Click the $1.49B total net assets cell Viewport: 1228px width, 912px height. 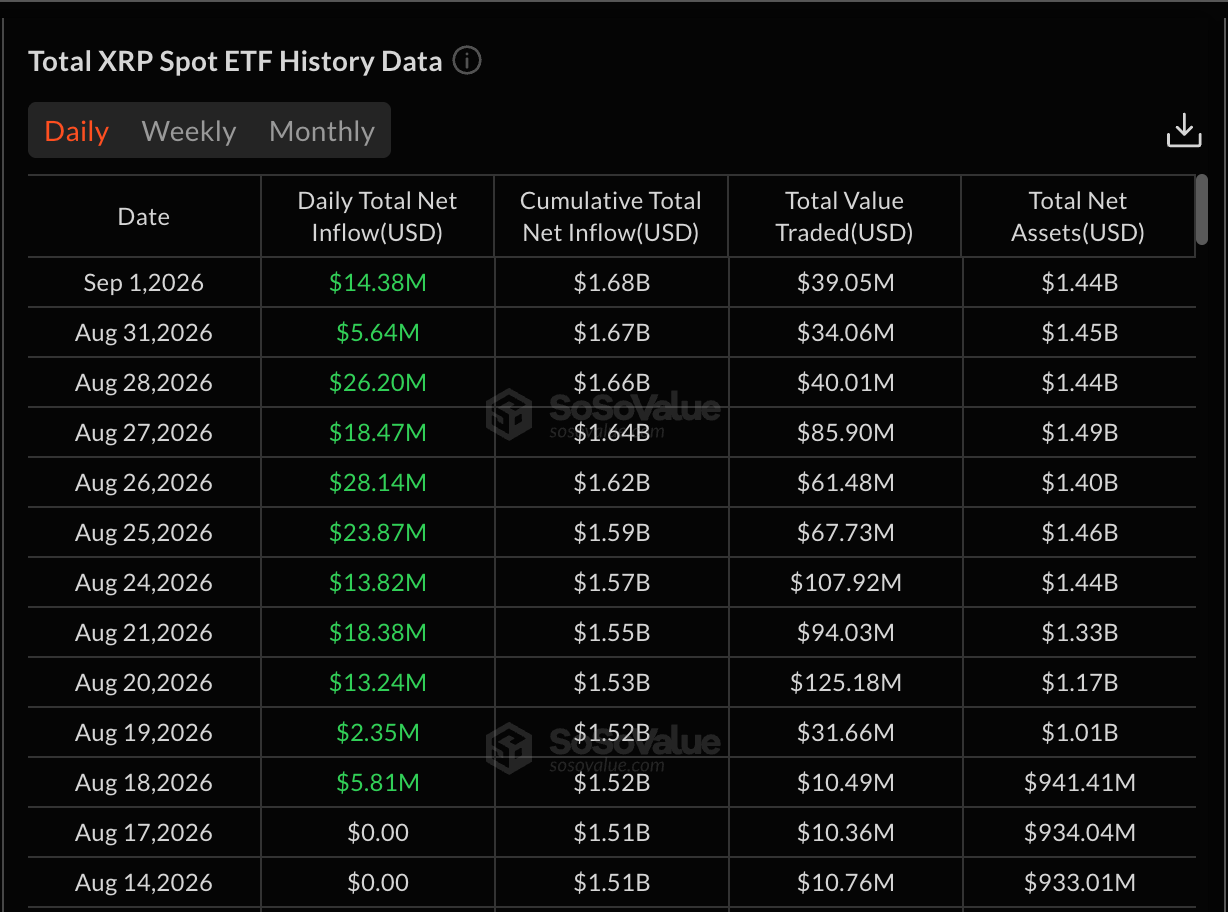point(1080,433)
